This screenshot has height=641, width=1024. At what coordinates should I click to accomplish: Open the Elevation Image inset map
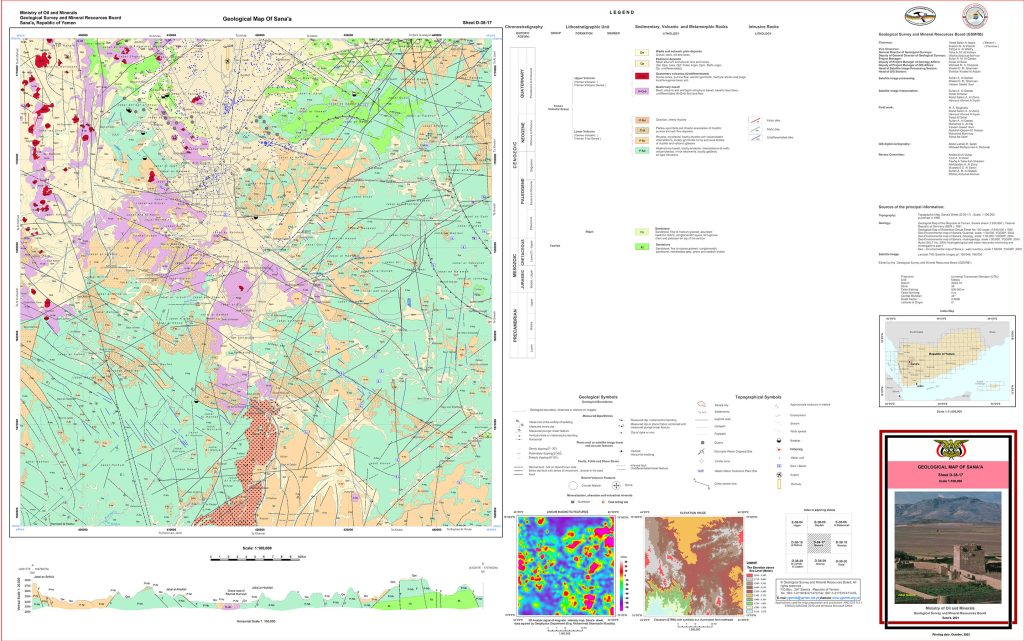pos(686,561)
